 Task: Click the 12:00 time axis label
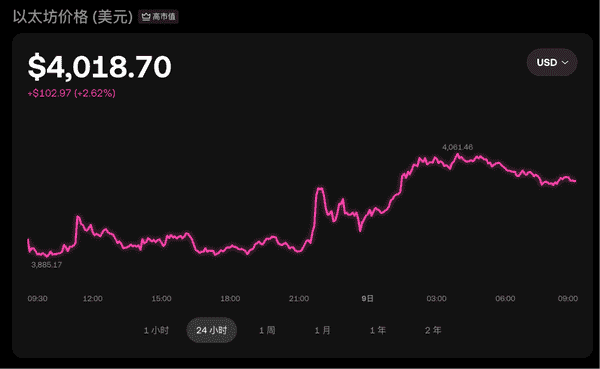point(93,299)
